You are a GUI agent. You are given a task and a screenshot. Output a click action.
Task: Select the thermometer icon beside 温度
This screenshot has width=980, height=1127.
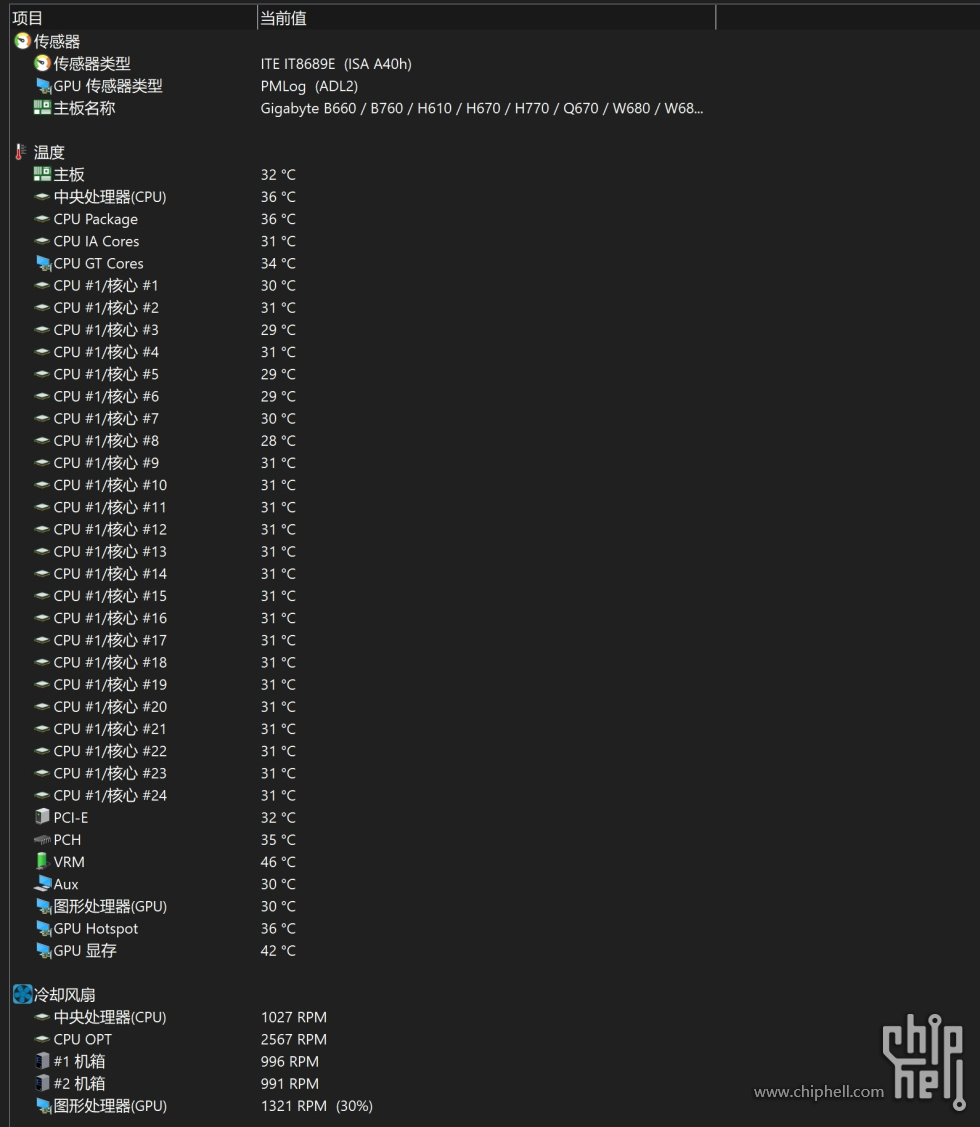21,152
